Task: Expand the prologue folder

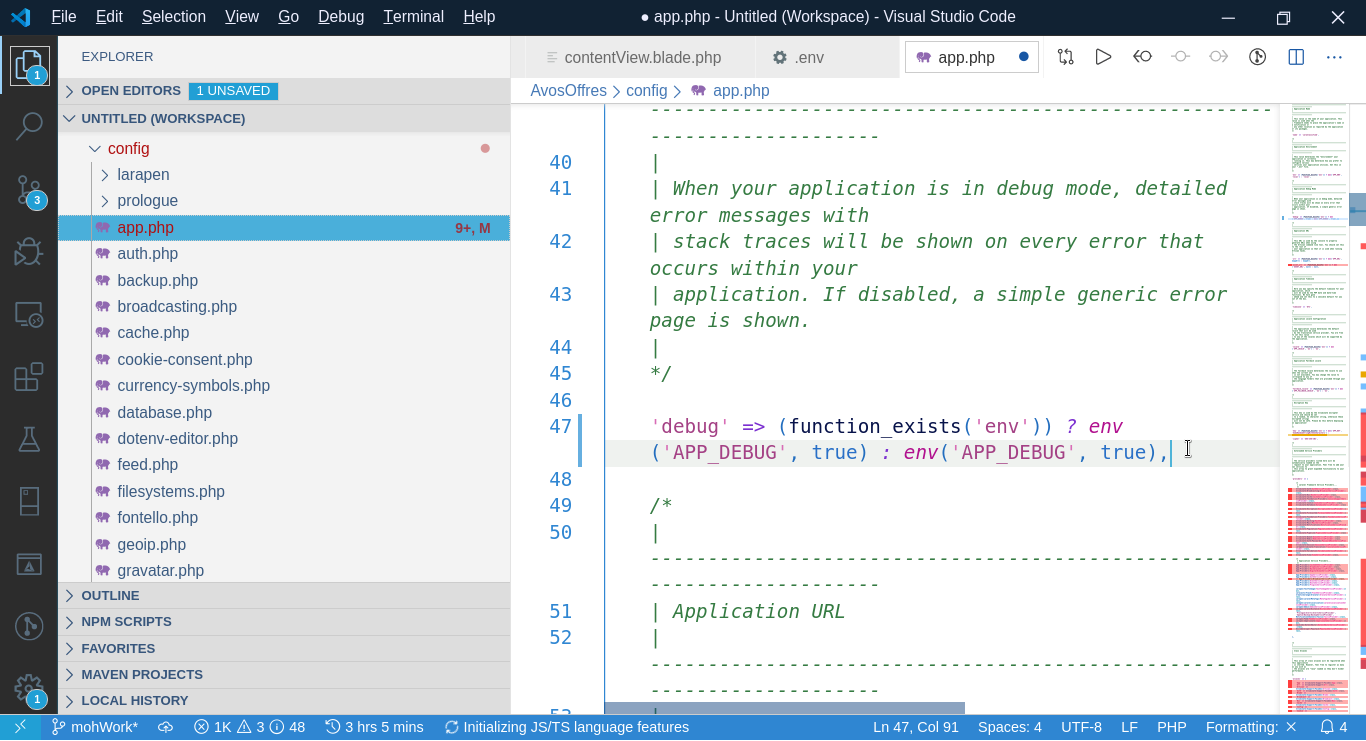Action: click(284, 201)
